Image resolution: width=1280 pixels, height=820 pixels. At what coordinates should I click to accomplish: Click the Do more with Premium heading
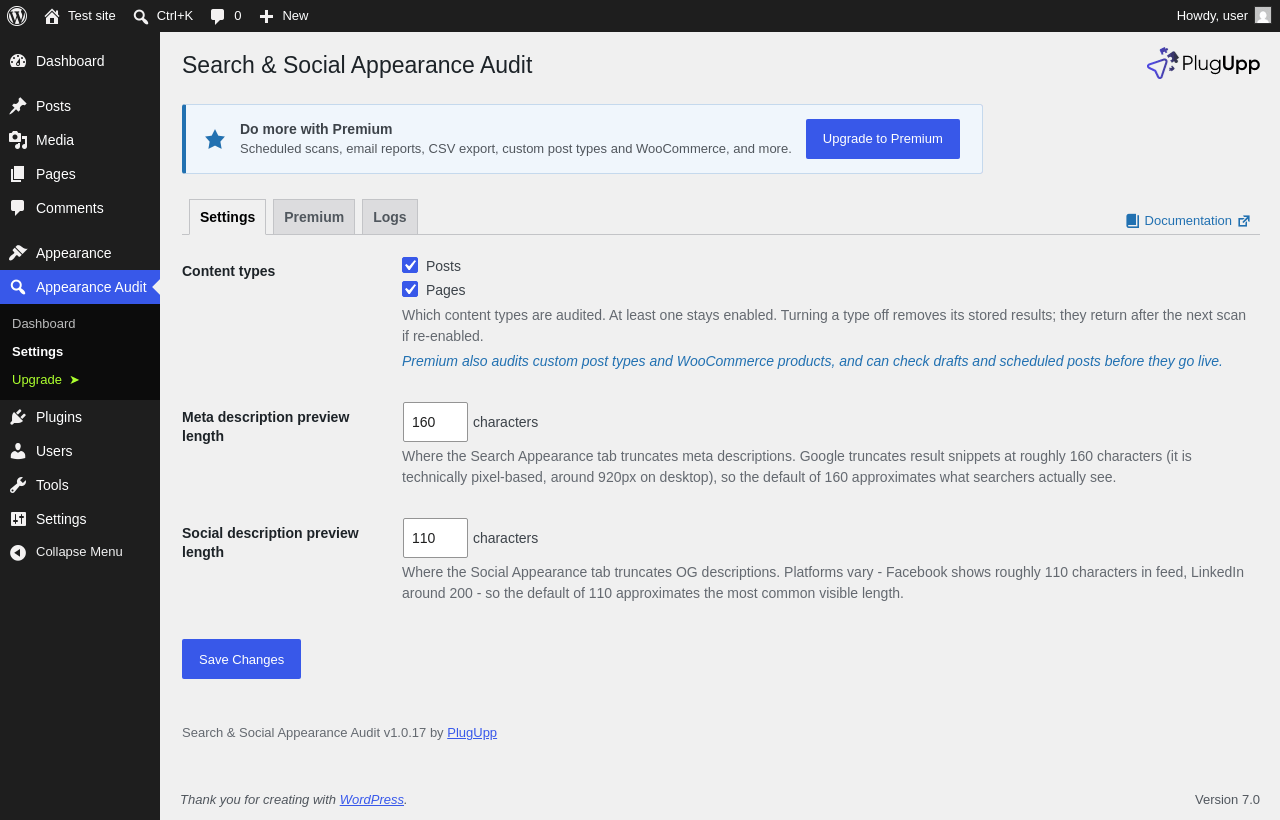(316, 129)
